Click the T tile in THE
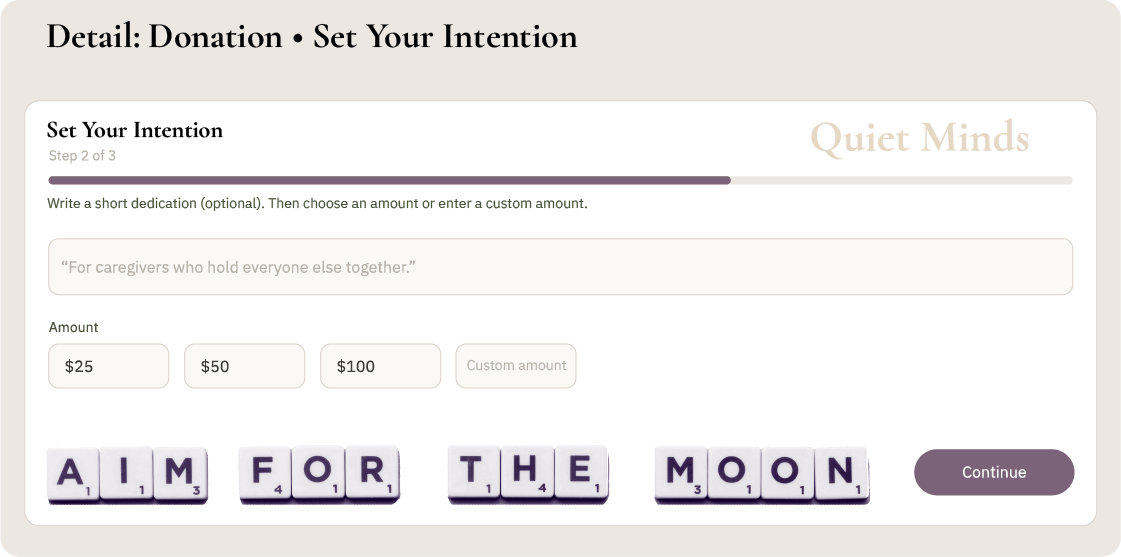The height and width of the screenshot is (557, 1121). click(474, 474)
